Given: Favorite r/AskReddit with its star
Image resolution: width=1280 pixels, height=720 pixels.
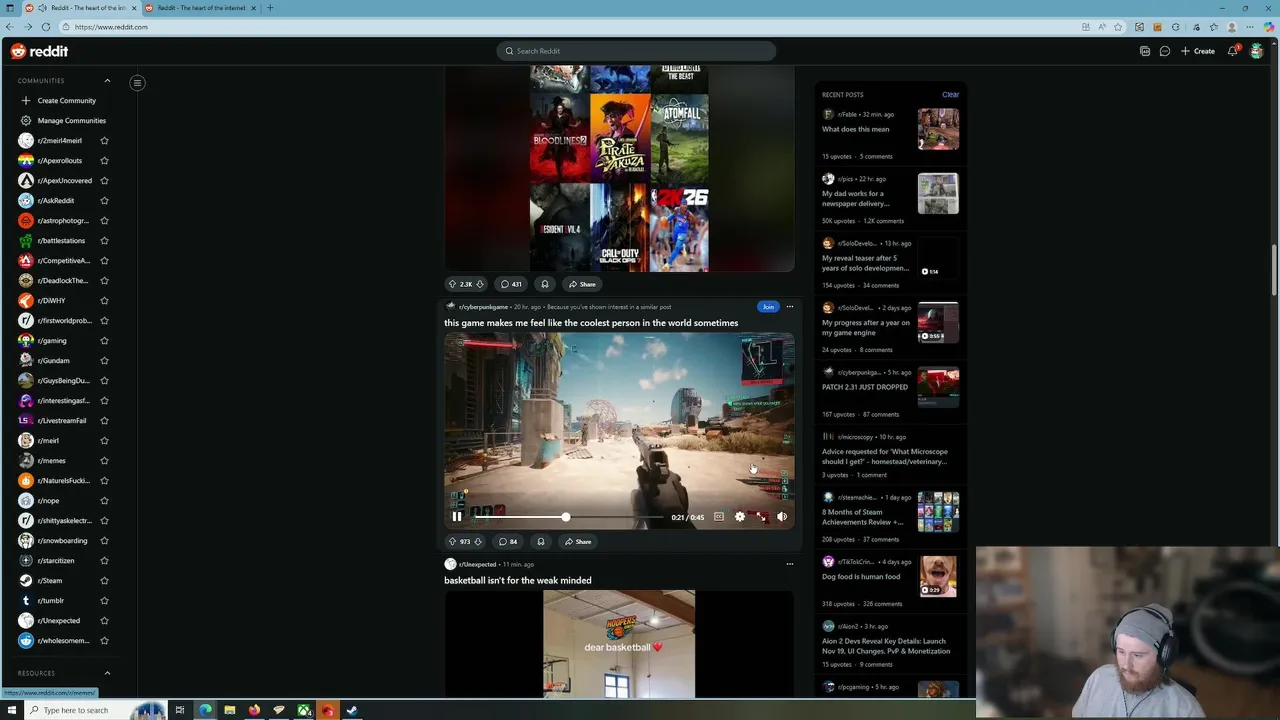Looking at the screenshot, I should (104, 201).
